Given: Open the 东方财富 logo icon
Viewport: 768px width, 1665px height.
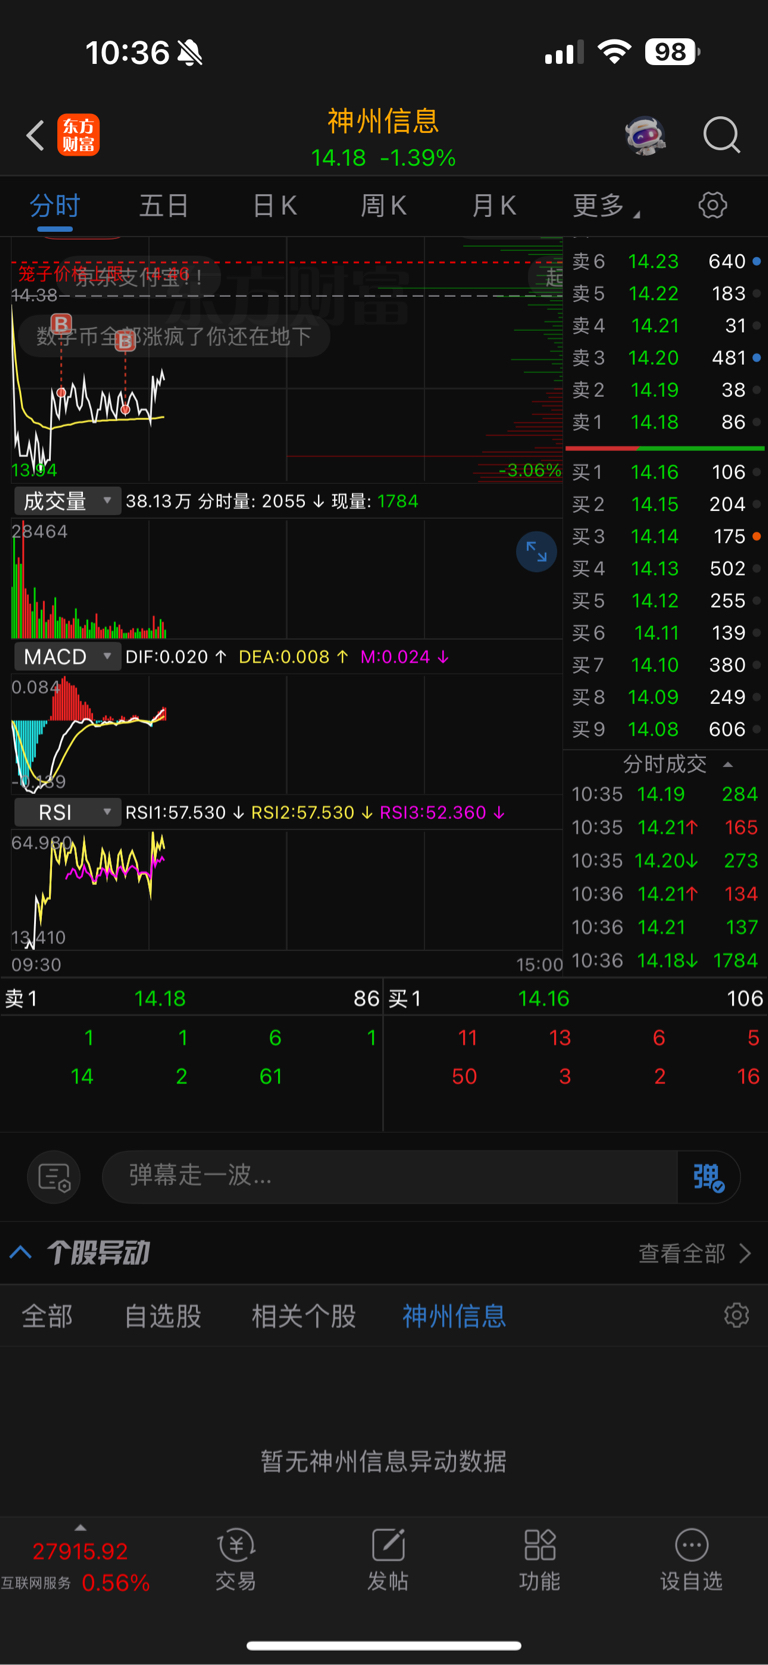Looking at the screenshot, I should click(x=79, y=135).
